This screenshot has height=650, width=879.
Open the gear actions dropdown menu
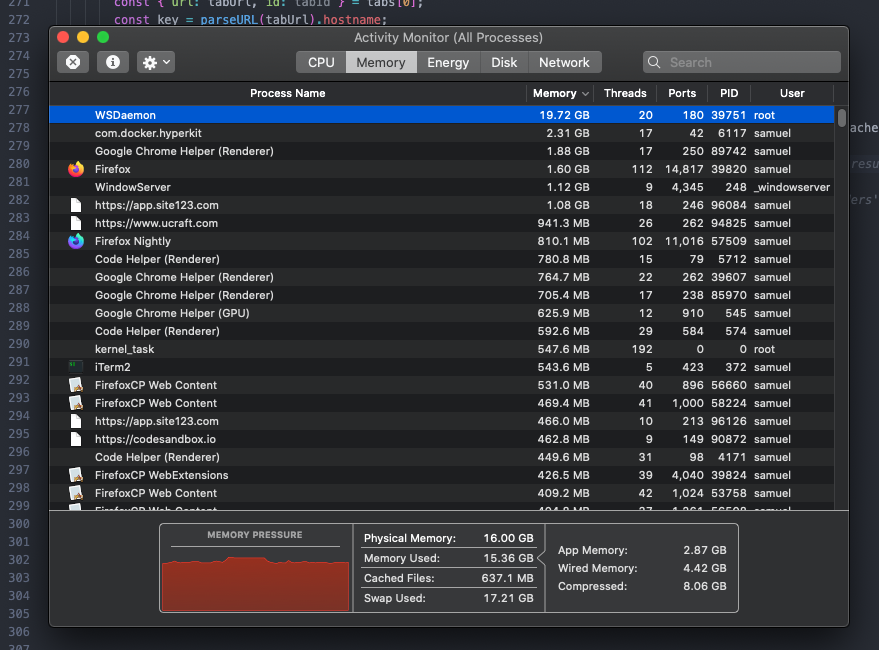(156, 62)
